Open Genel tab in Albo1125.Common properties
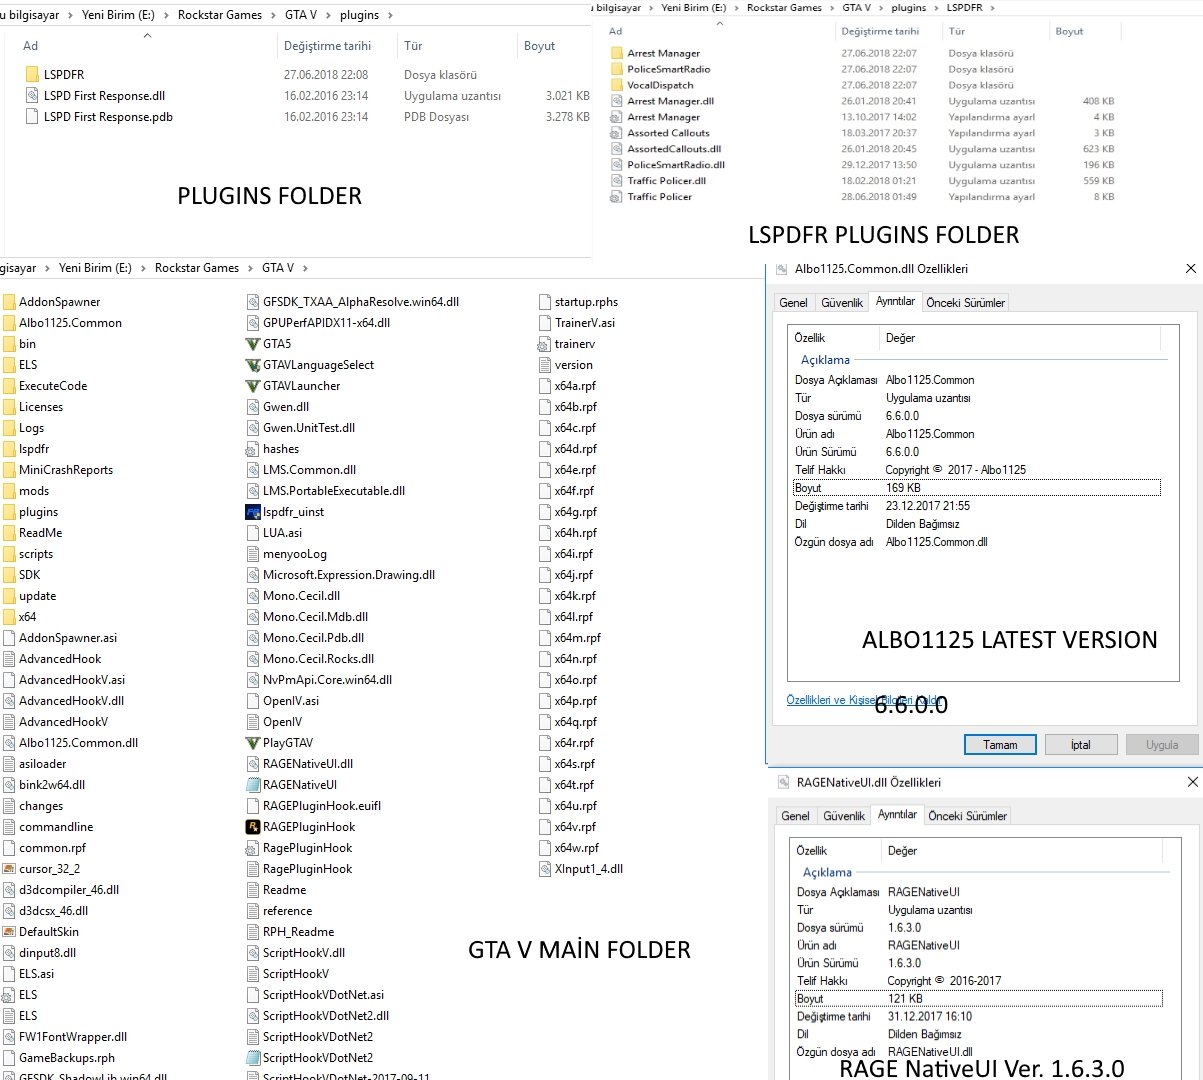Viewport: 1203px width, 1080px height. point(794,302)
